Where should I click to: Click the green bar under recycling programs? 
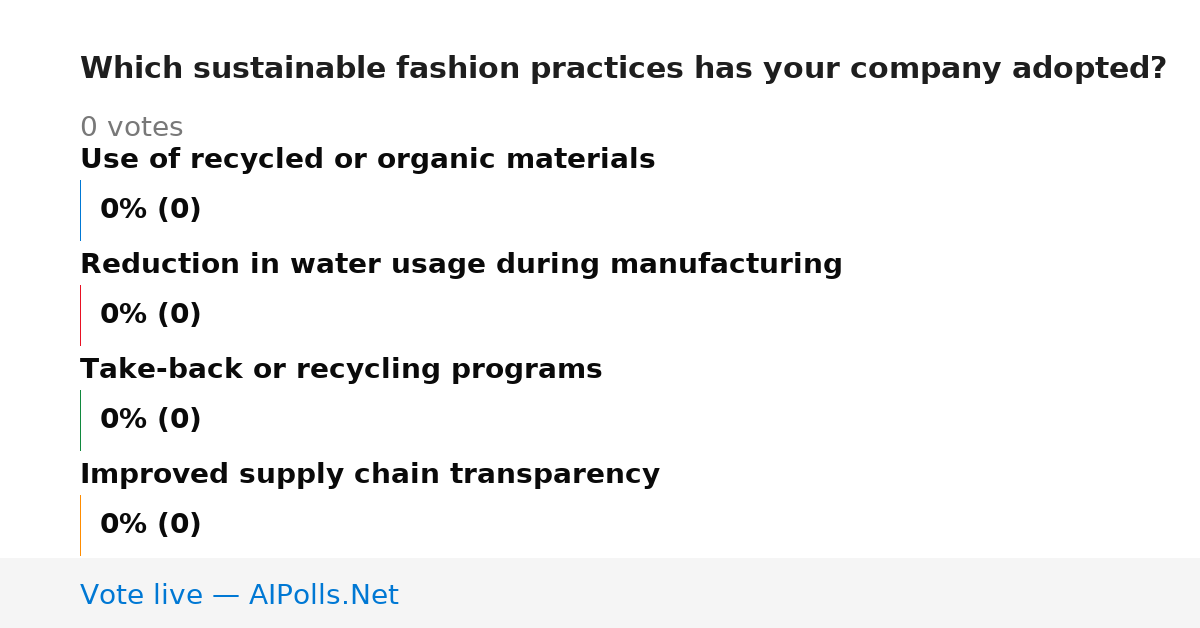point(80,420)
